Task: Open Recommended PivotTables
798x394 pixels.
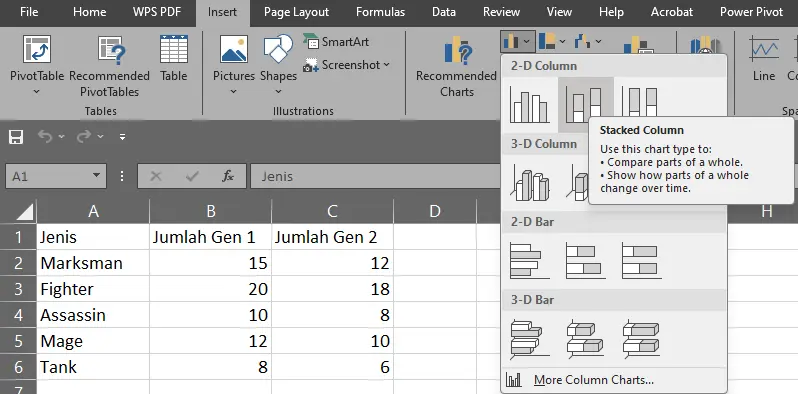Action: point(109,66)
